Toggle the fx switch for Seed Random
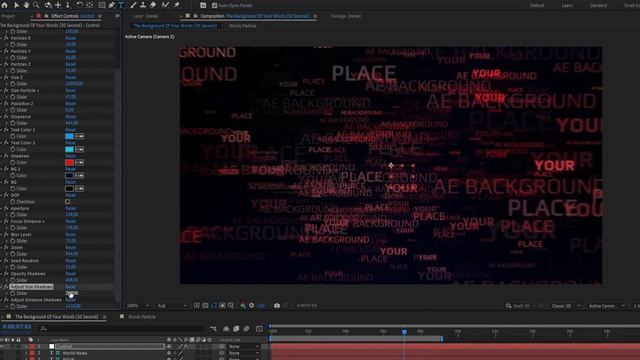Viewport: 640px width, 360px height. 6,260
